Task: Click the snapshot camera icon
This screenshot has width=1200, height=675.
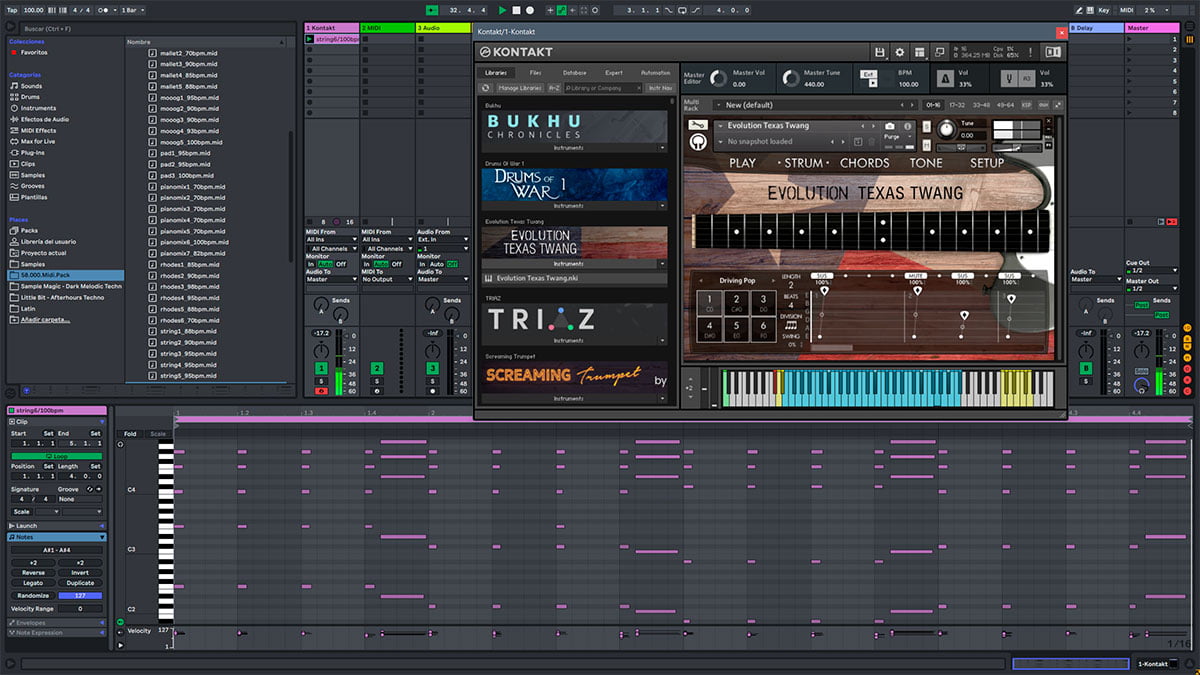Action: pyautogui.click(x=890, y=126)
